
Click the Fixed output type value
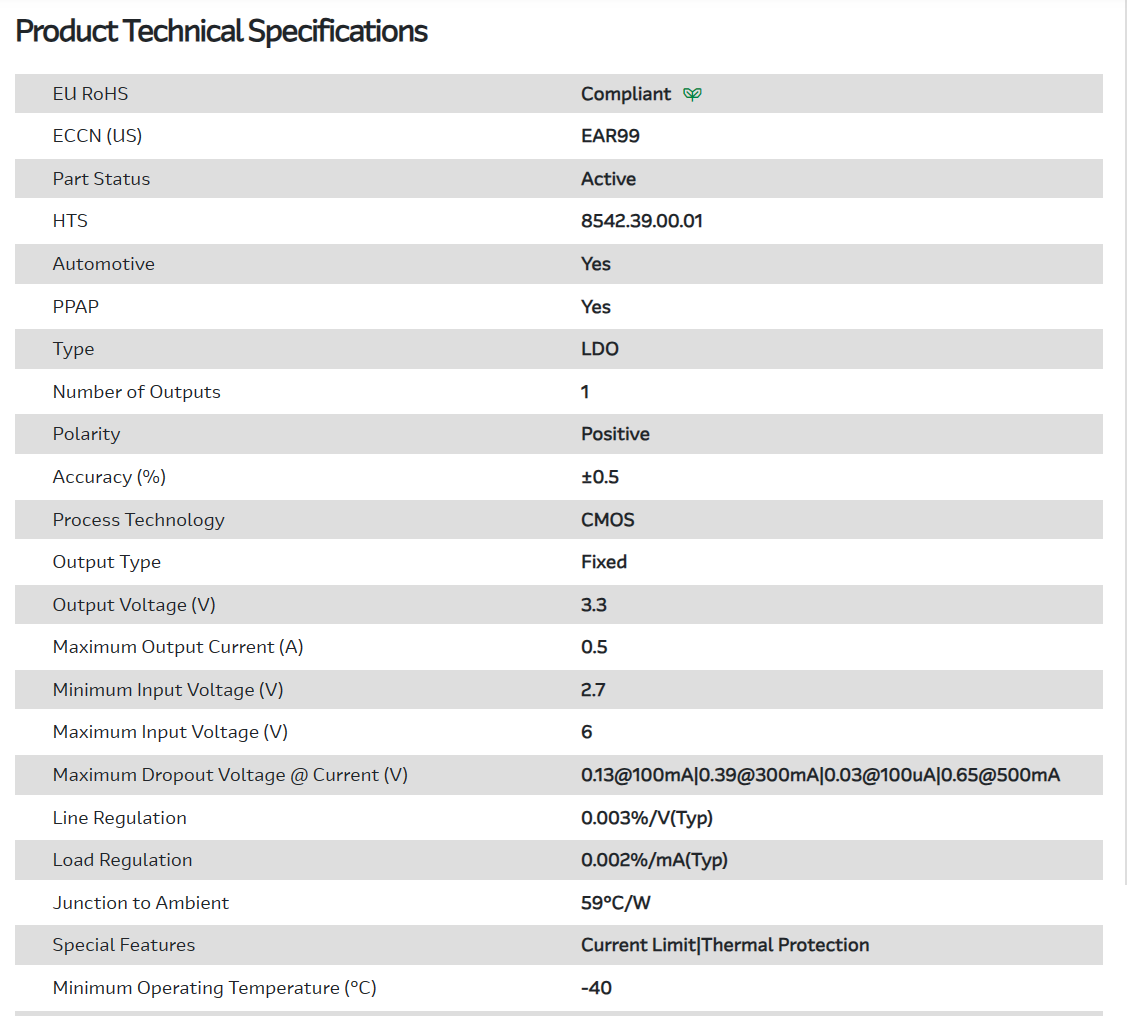(x=604, y=562)
